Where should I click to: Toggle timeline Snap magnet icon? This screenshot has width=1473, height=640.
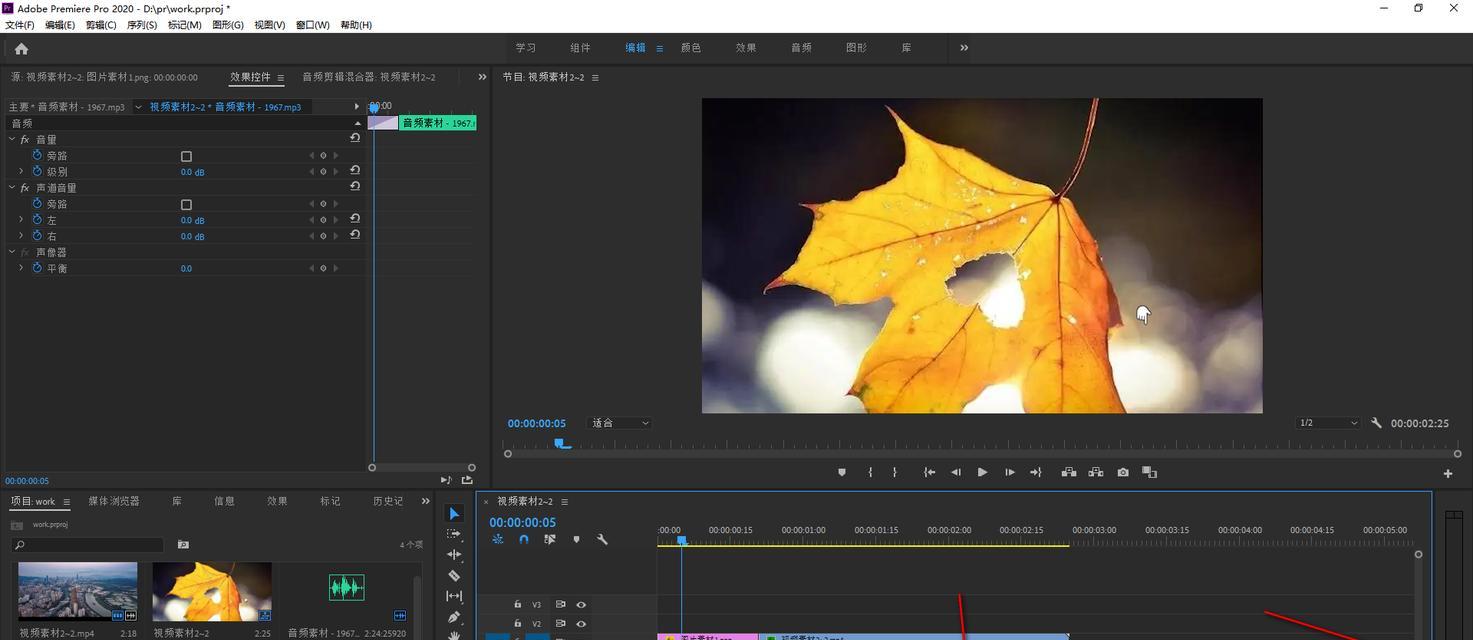pos(524,539)
